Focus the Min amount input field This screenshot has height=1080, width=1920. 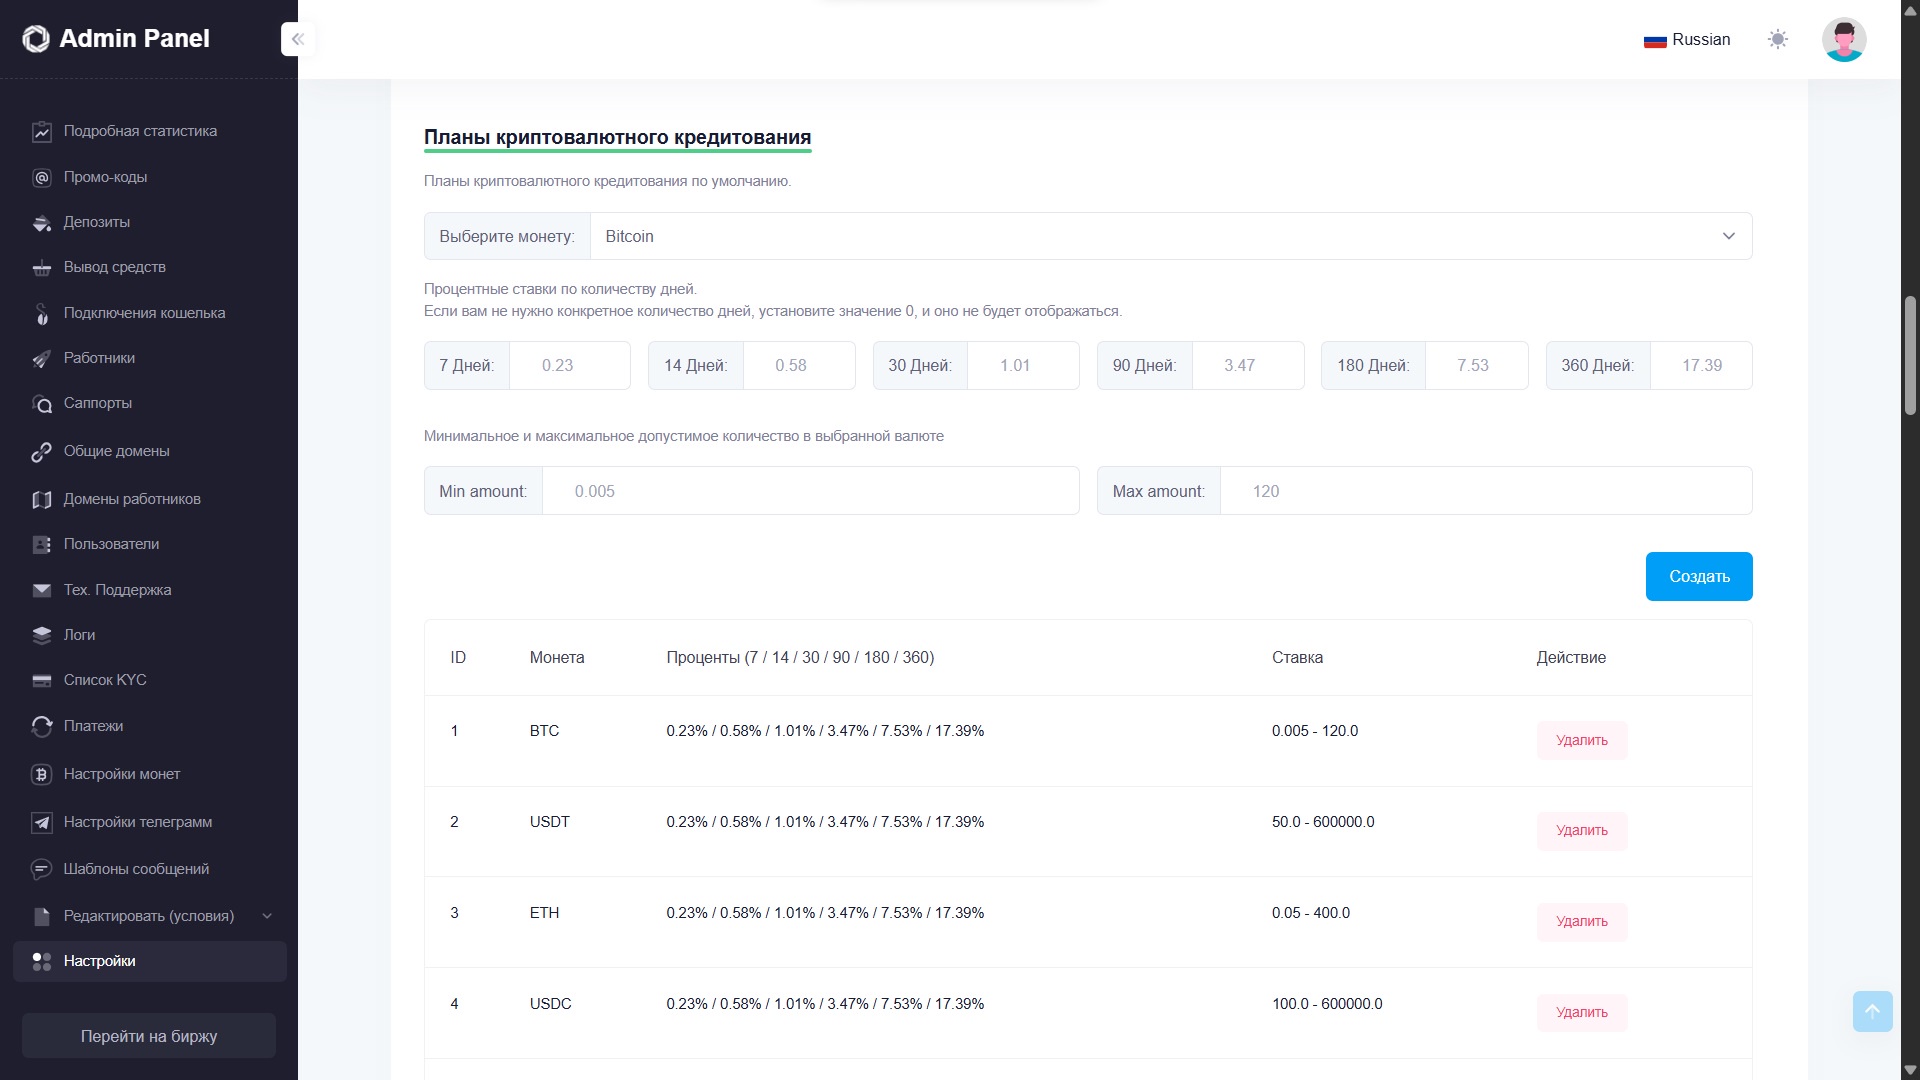[809, 491]
